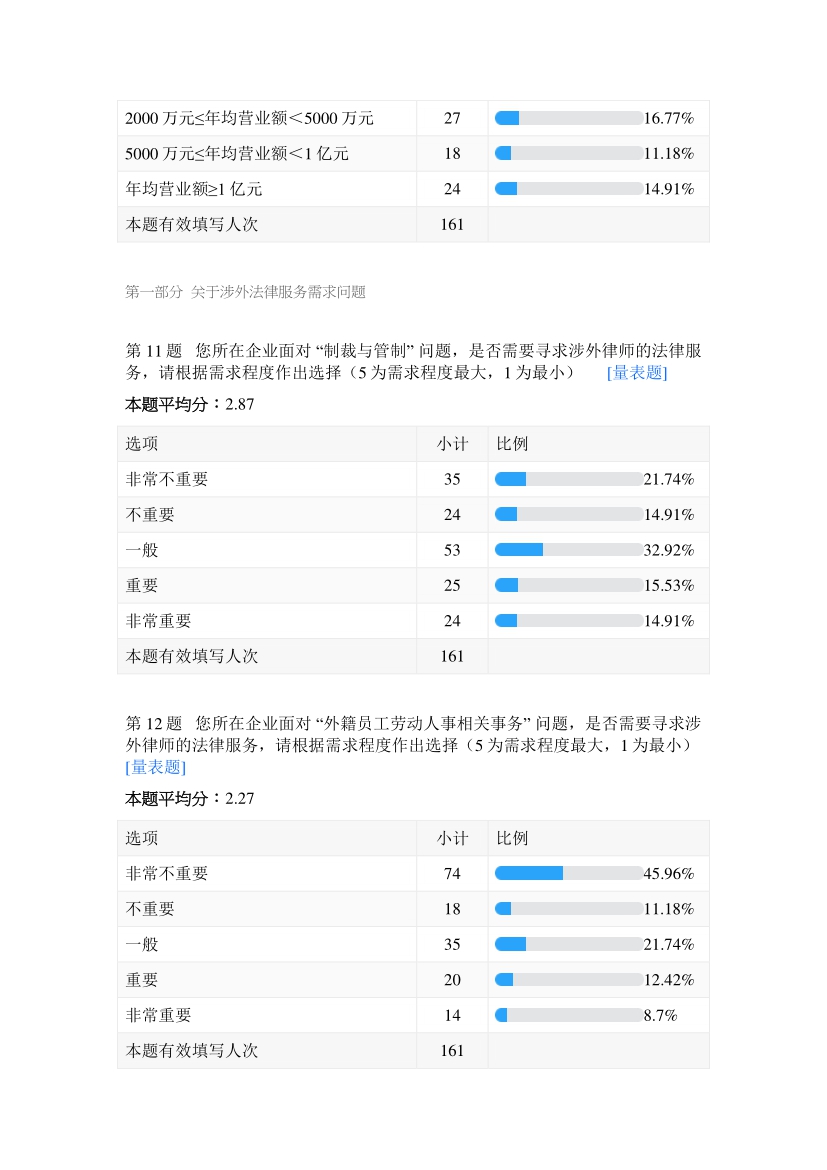Click the 45.96% progress bar
827x1170 pixels.
click(x=568, y=874)
